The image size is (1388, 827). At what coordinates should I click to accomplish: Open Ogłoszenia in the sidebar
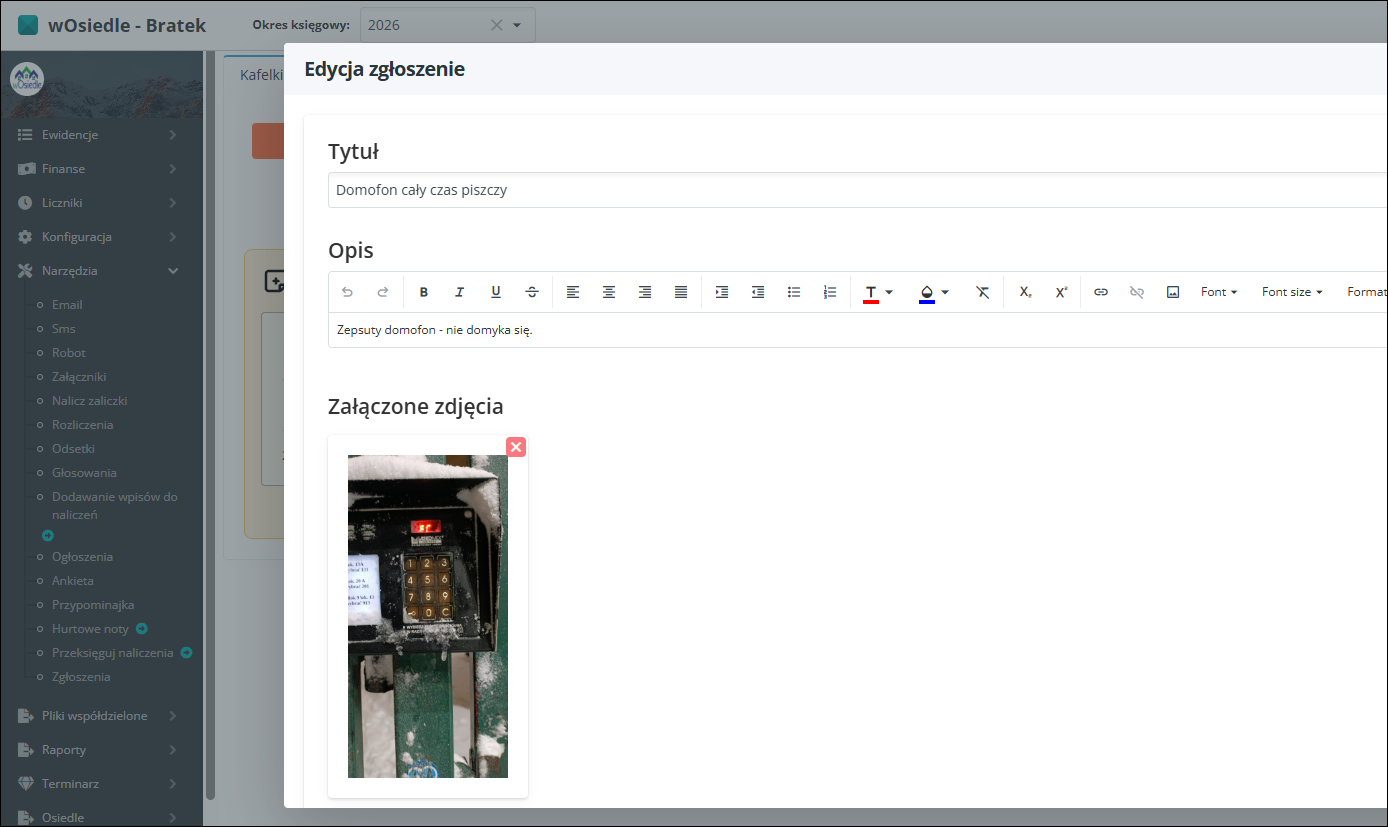click(82, 557)
